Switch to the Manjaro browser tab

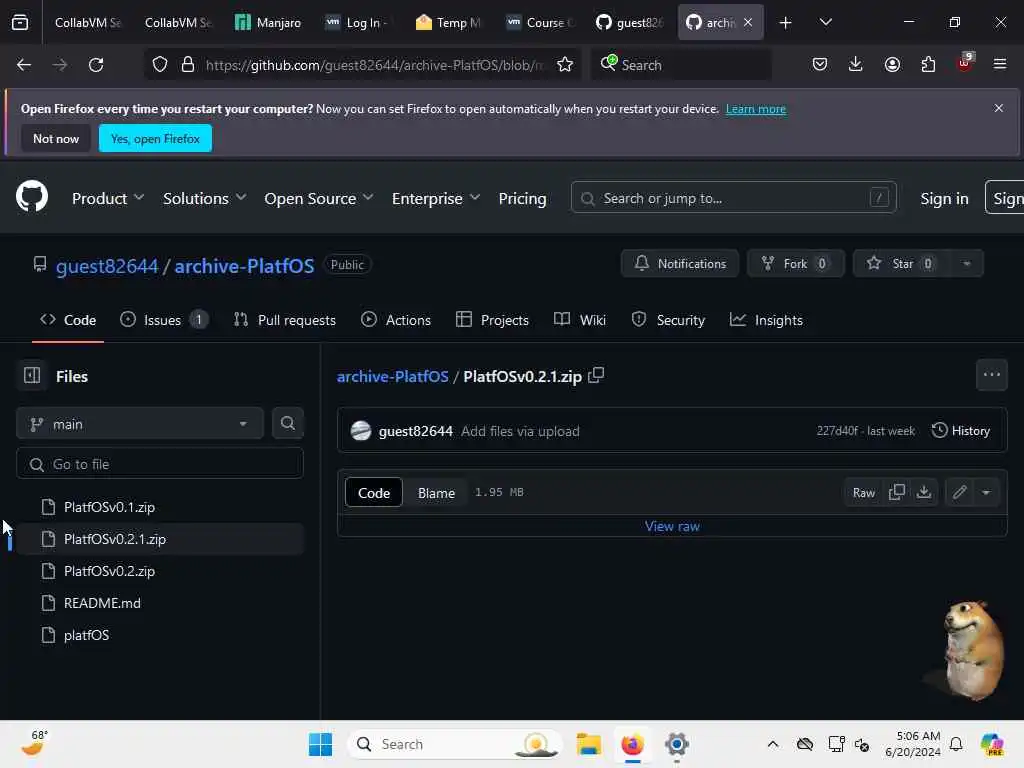[268, 22]
